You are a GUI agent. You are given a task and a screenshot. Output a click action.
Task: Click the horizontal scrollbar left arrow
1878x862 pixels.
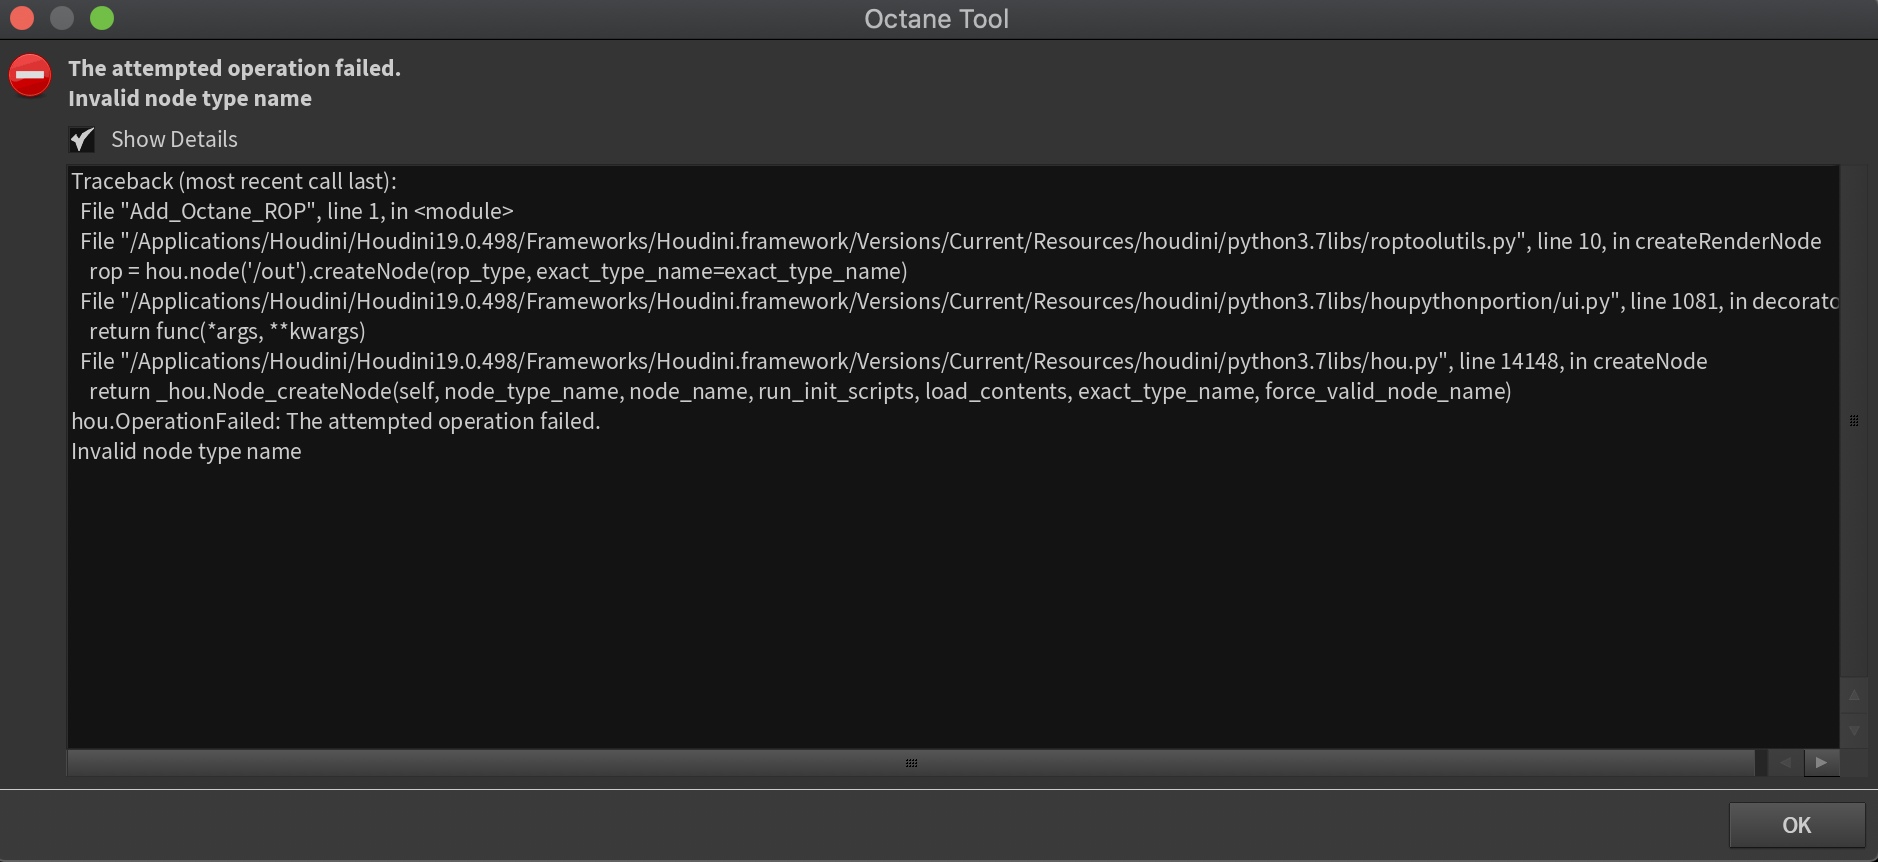(x=1785, y=762)
